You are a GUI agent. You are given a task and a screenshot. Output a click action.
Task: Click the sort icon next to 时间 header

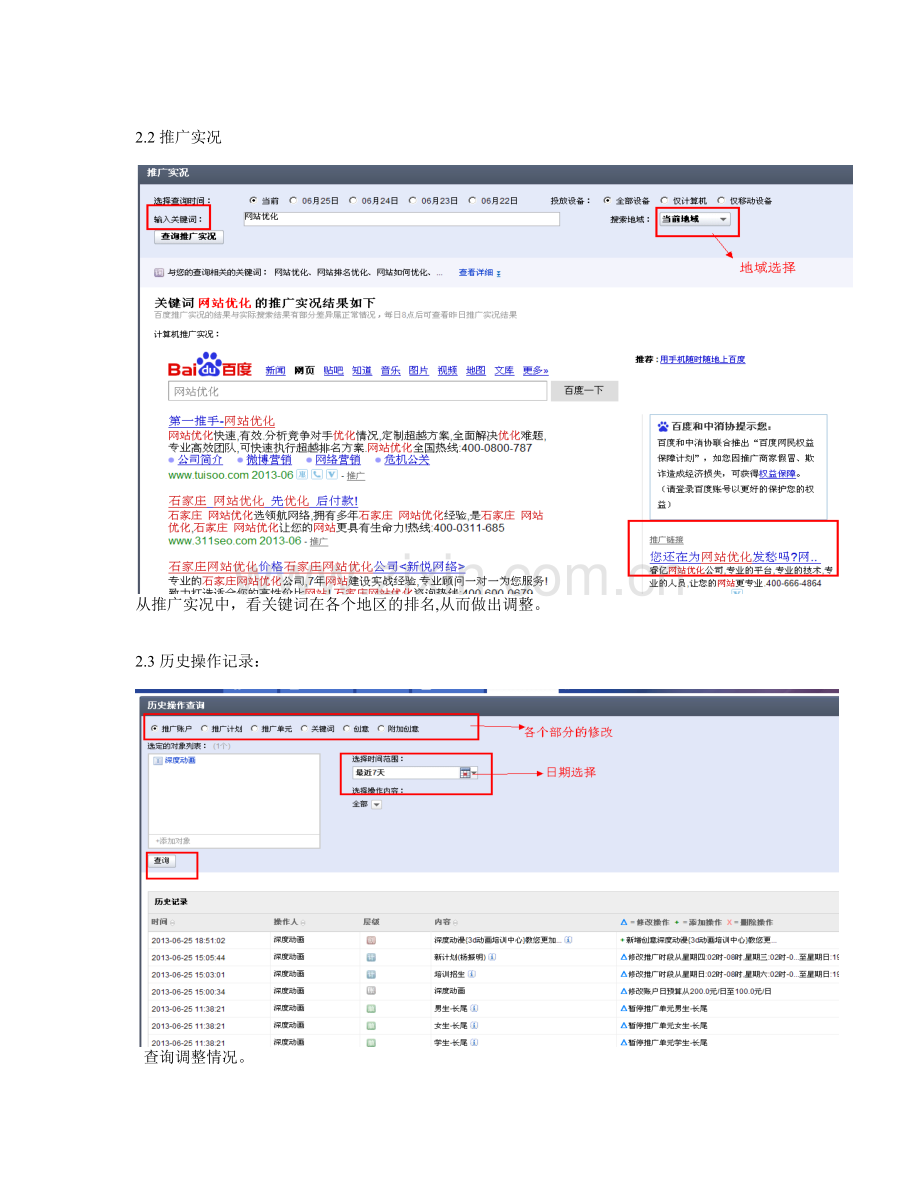[x=172, y=922]
